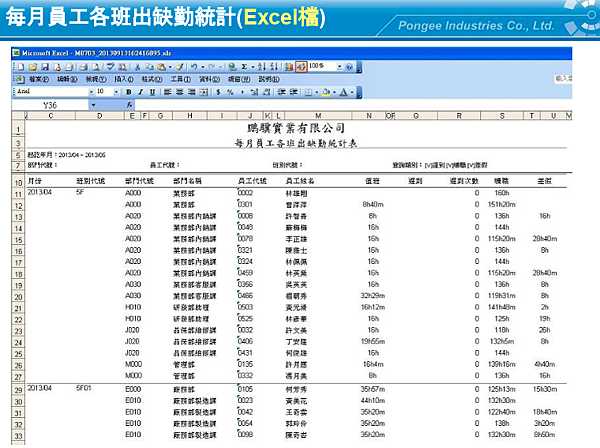Open the font size 10 dropdown

[116, 92]
